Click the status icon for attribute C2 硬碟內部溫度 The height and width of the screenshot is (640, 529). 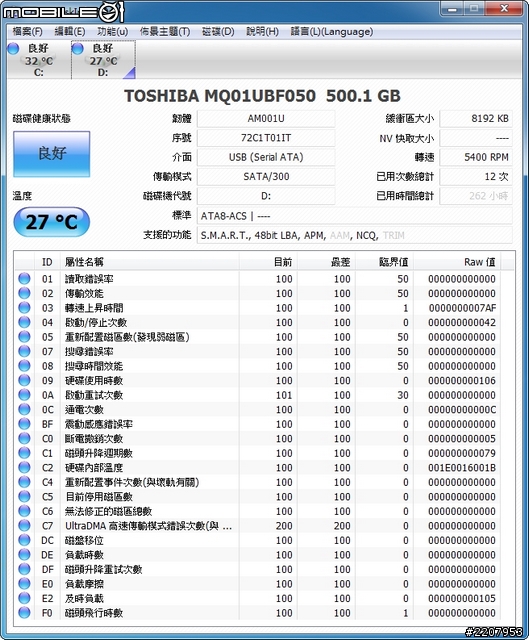pos(24,467)
